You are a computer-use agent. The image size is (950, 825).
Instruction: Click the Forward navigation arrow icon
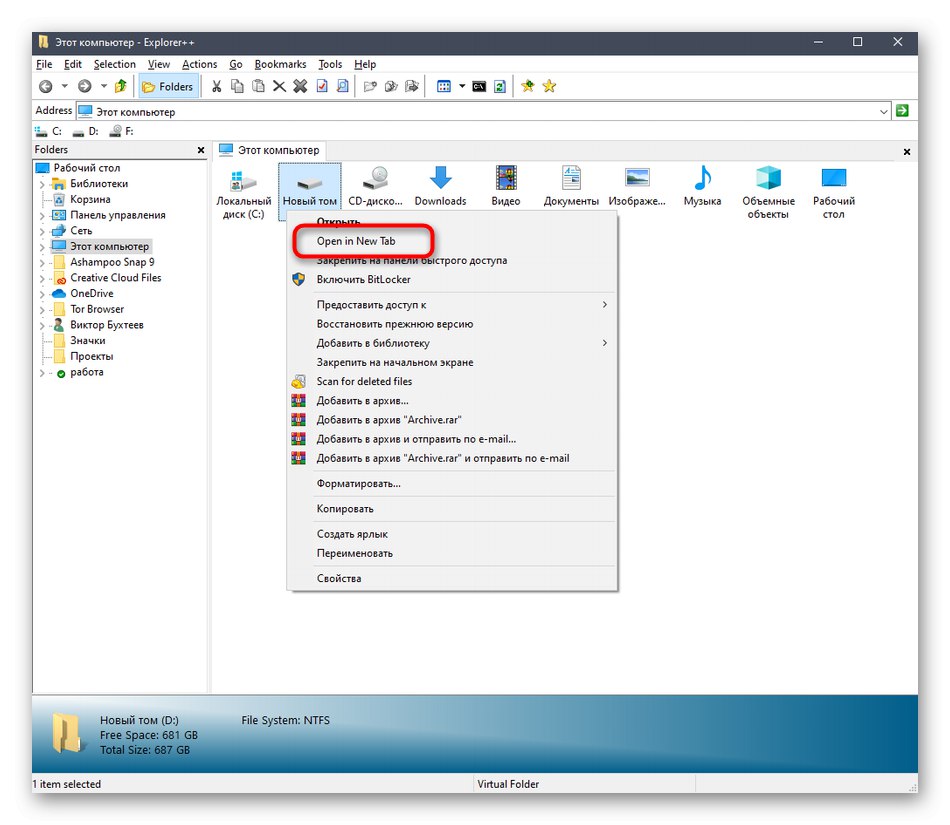tap(85, 86)
